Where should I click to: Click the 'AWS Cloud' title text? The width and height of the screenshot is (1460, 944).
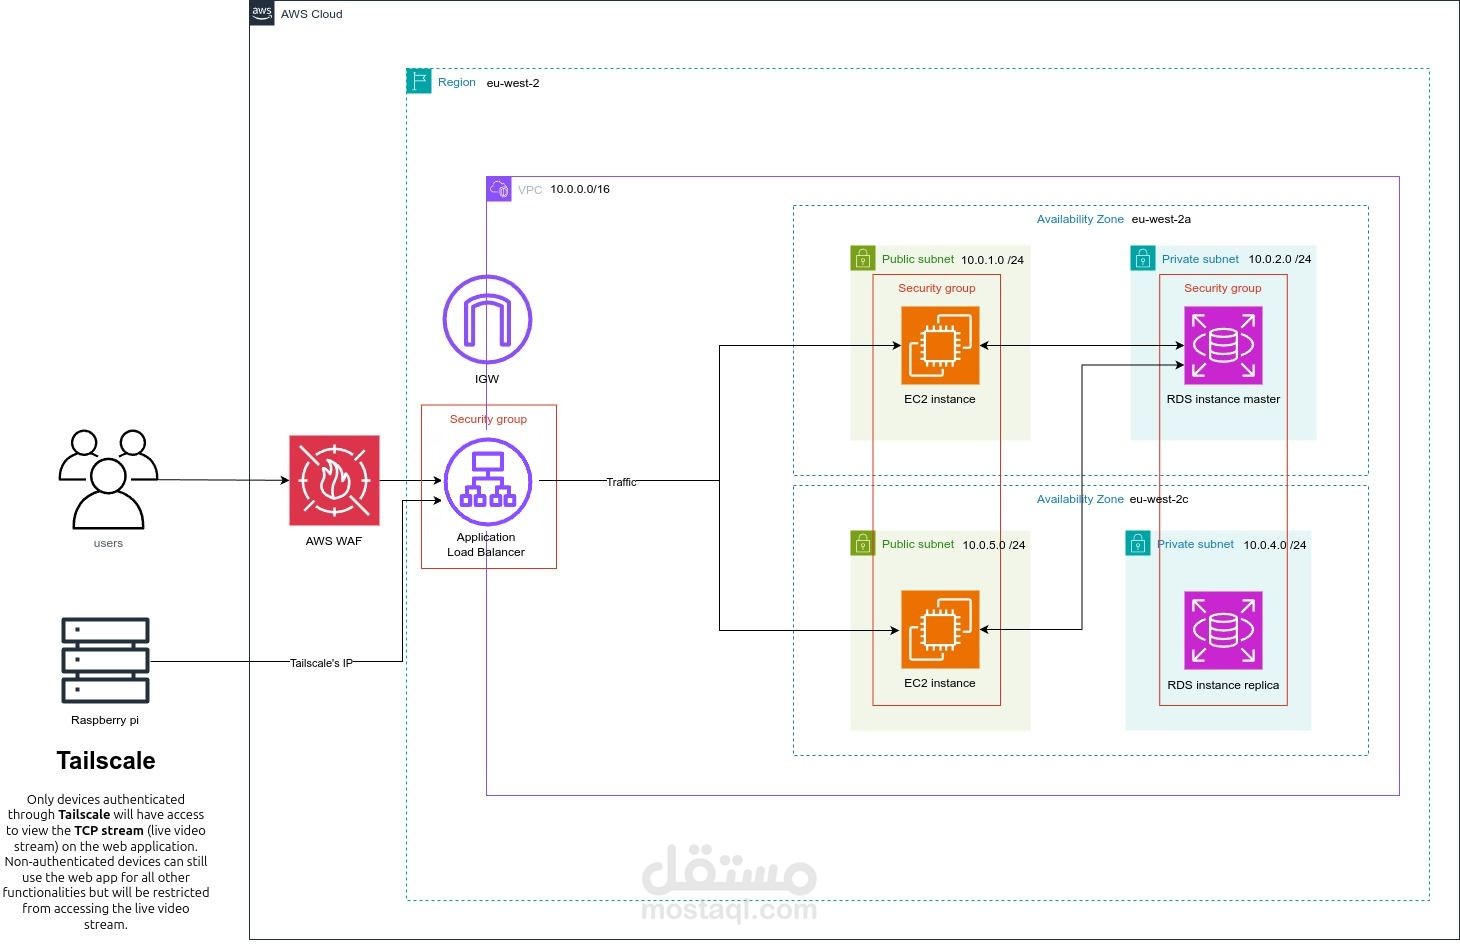pos(311,14)
